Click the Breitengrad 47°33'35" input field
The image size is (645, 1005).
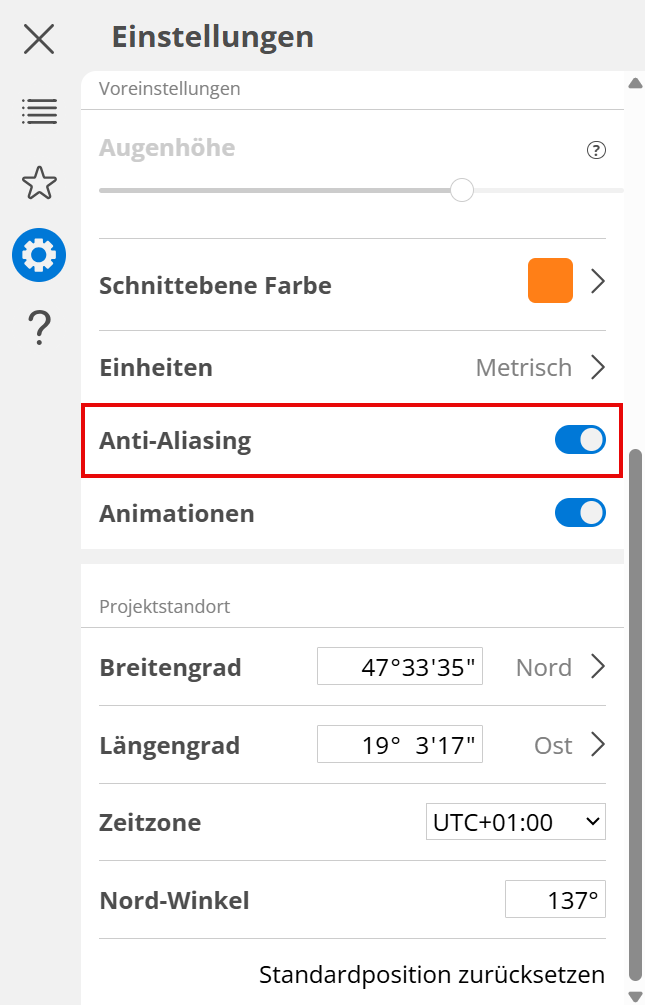click(400, 667)
